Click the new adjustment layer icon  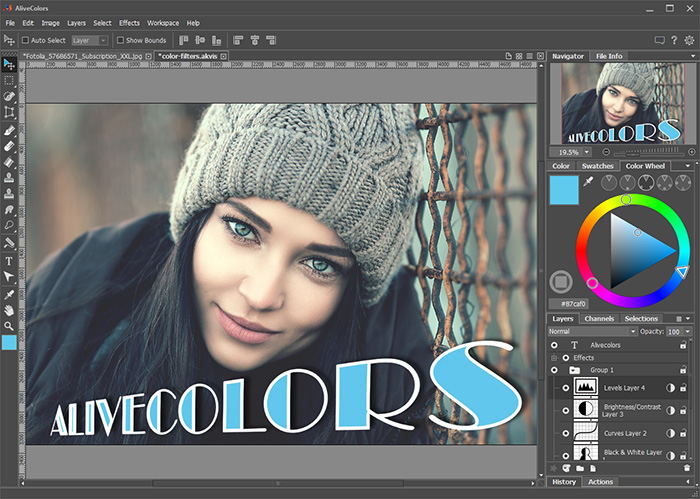(567, 468)
